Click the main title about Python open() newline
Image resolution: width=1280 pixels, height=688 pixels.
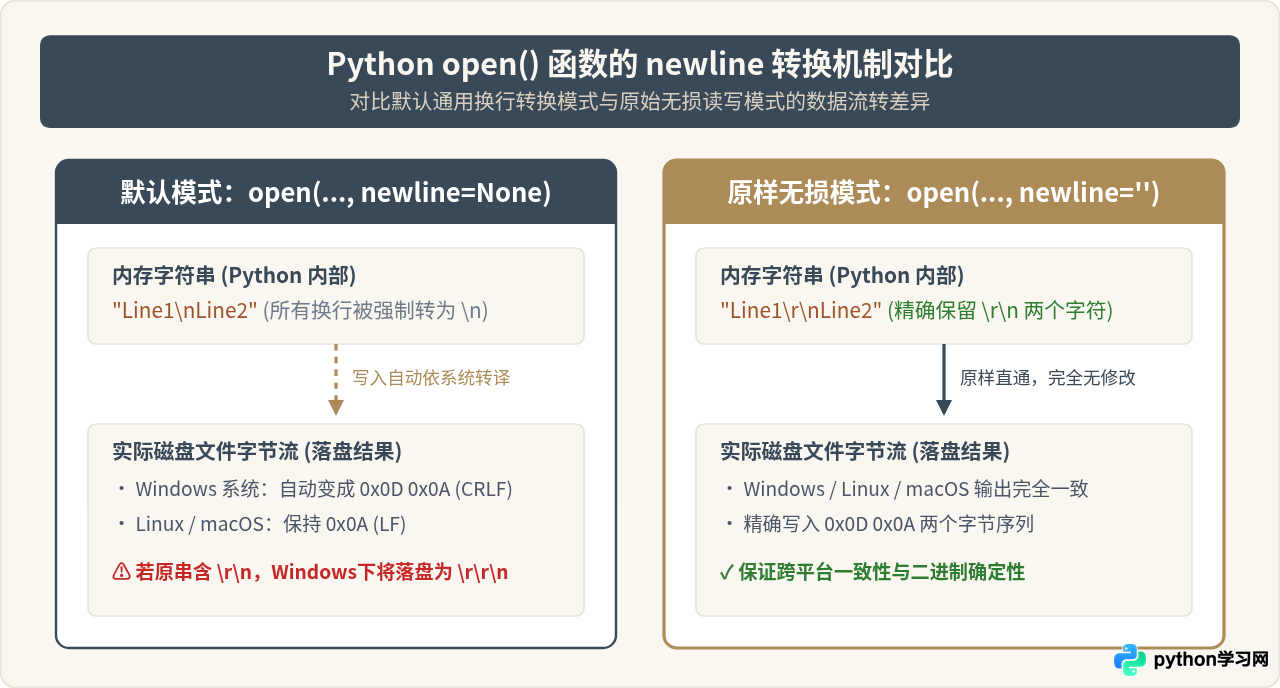click(x=640, y=65)
